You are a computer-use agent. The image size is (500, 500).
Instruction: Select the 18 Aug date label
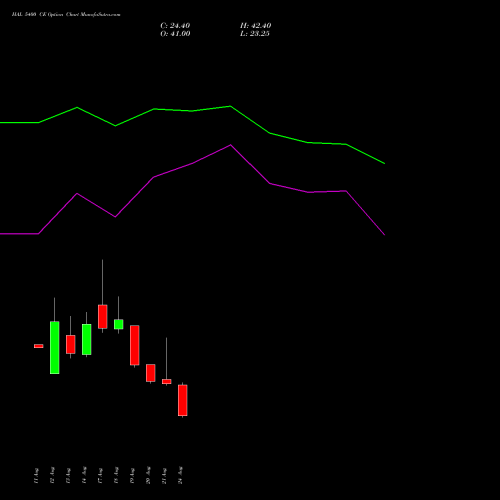pyautogui.click(x=116, y=476)
